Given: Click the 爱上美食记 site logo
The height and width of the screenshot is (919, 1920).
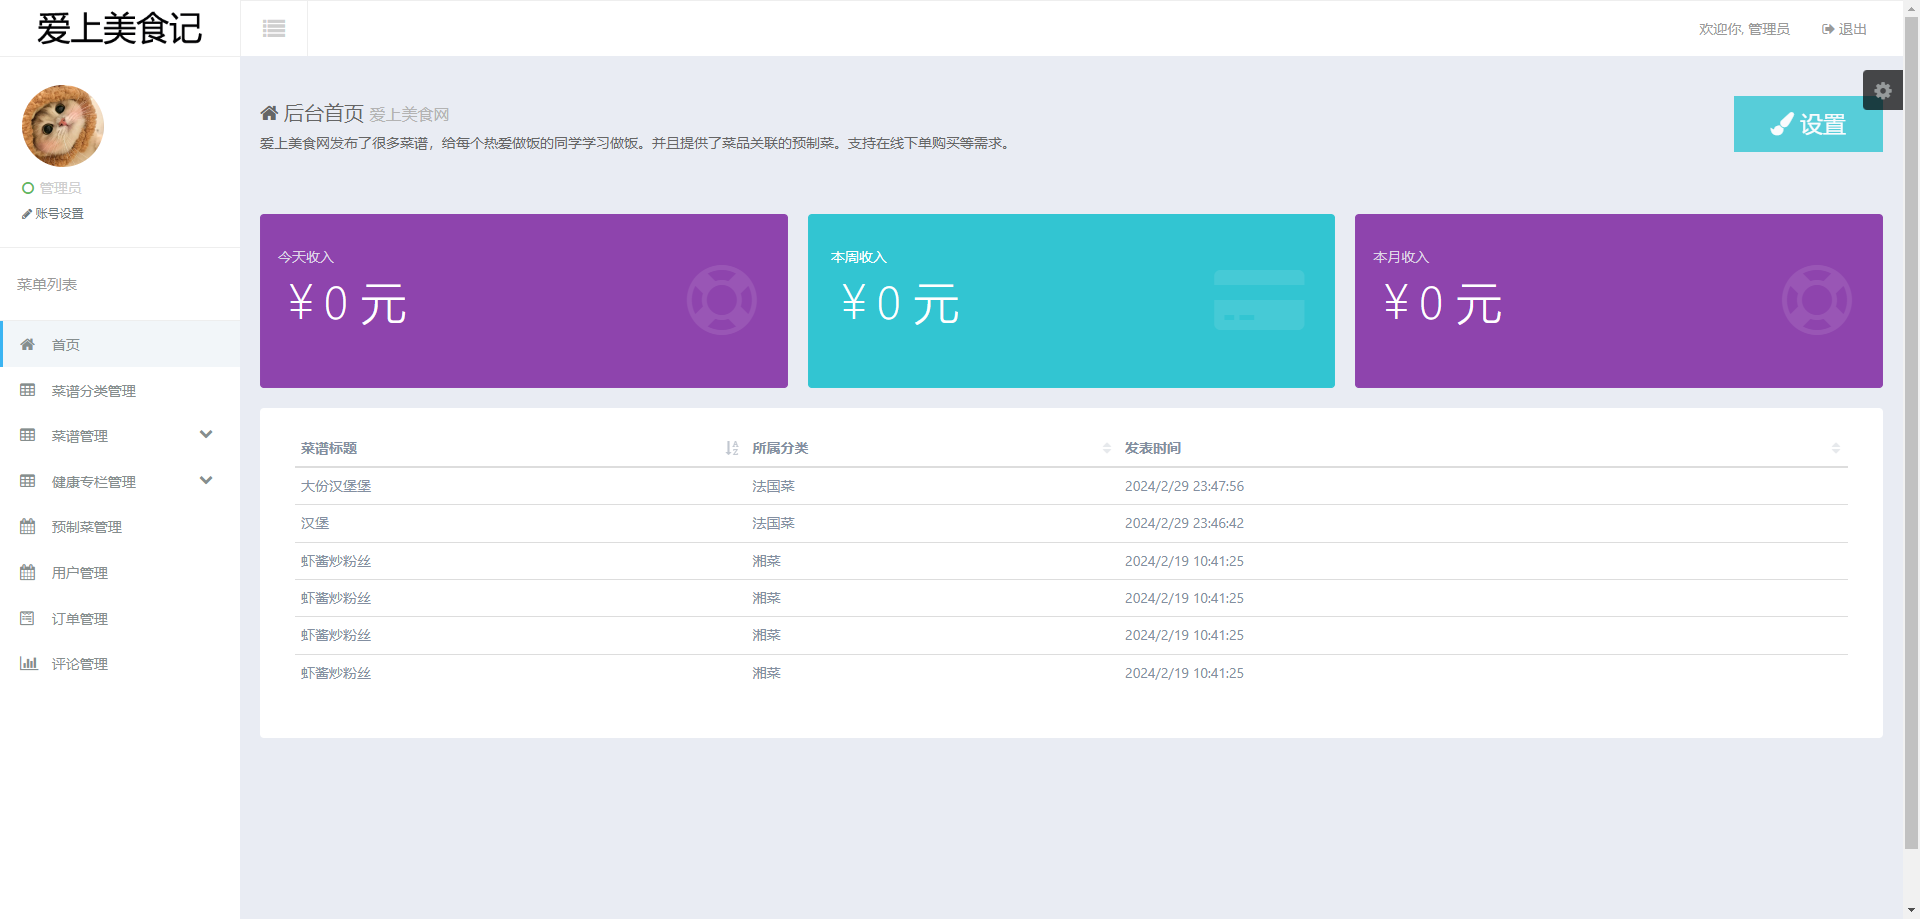Looking at the screenshot, I should [120, 28].
